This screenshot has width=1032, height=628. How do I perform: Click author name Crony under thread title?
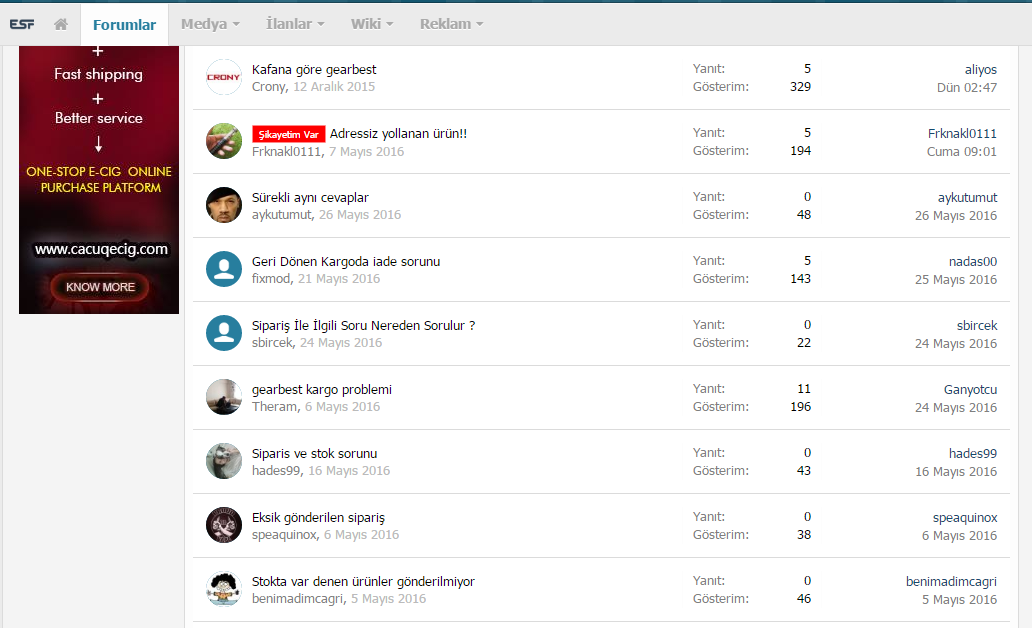point(269,87)
